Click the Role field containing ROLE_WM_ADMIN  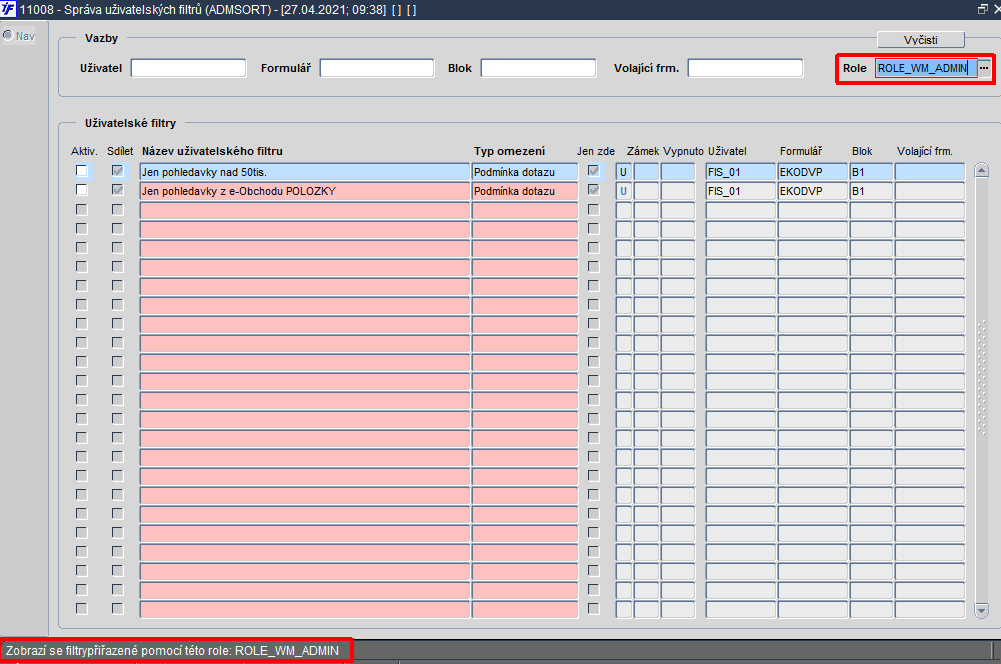[x=926, y=68]
